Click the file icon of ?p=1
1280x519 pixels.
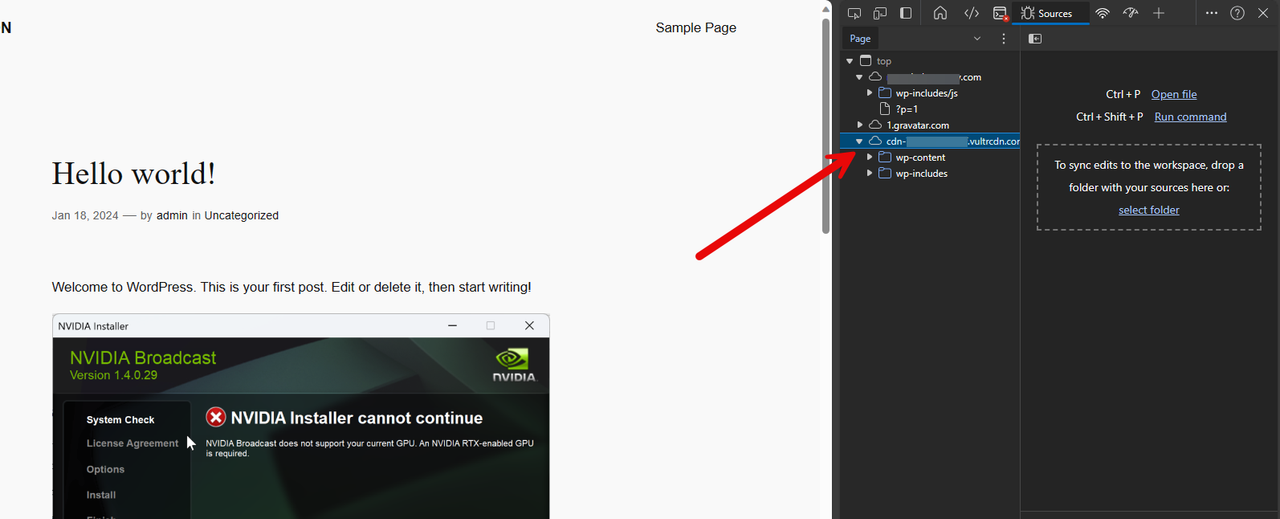click(885, 109)
